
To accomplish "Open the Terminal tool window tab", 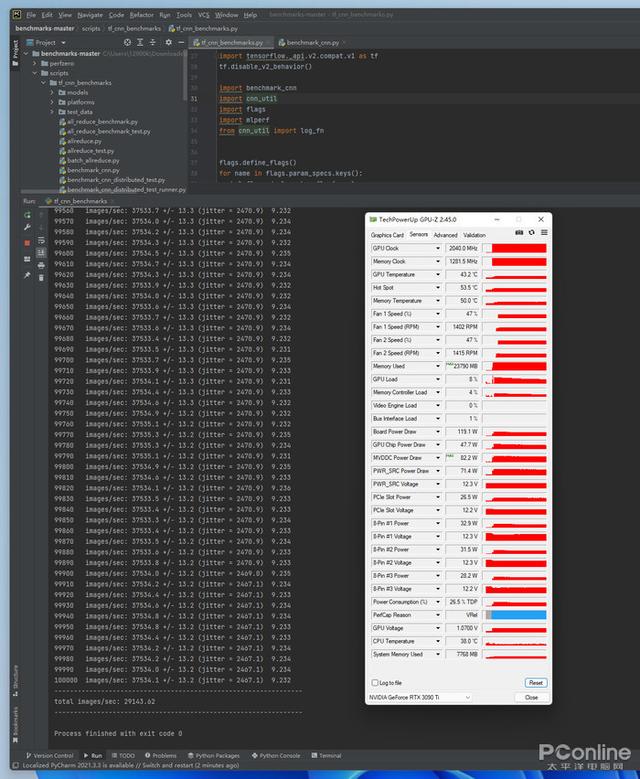I will [x=326, y=756].
